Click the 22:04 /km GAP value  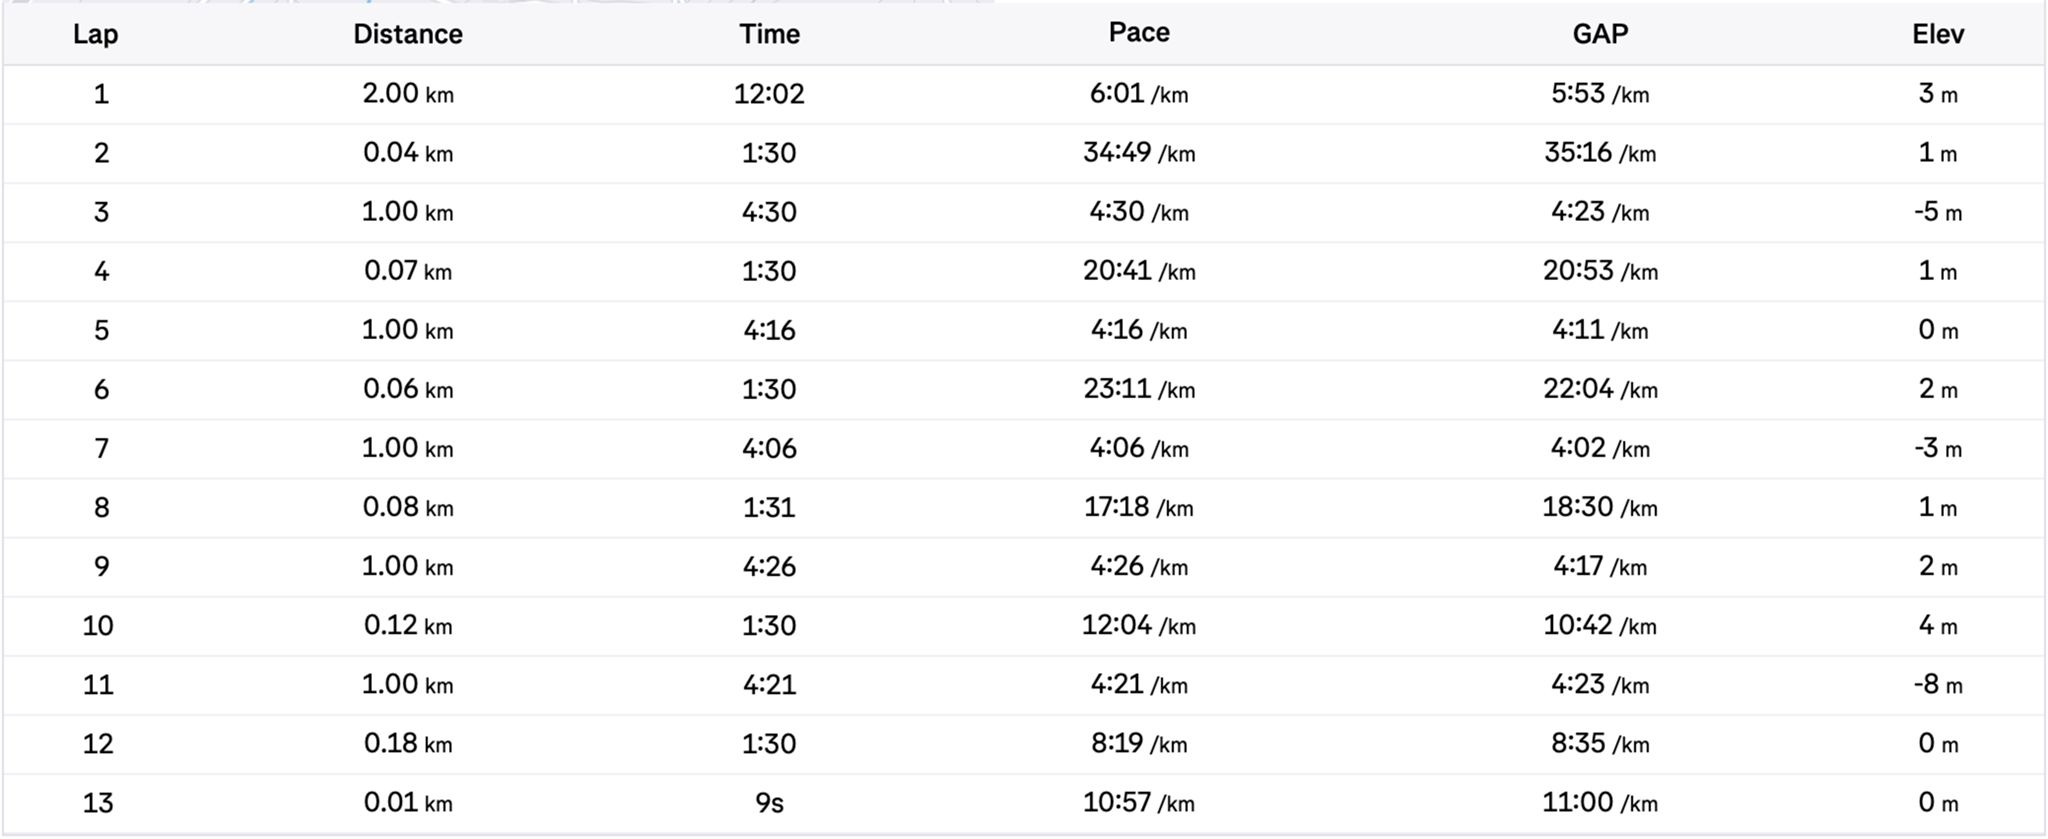(x=1600, y=389)
